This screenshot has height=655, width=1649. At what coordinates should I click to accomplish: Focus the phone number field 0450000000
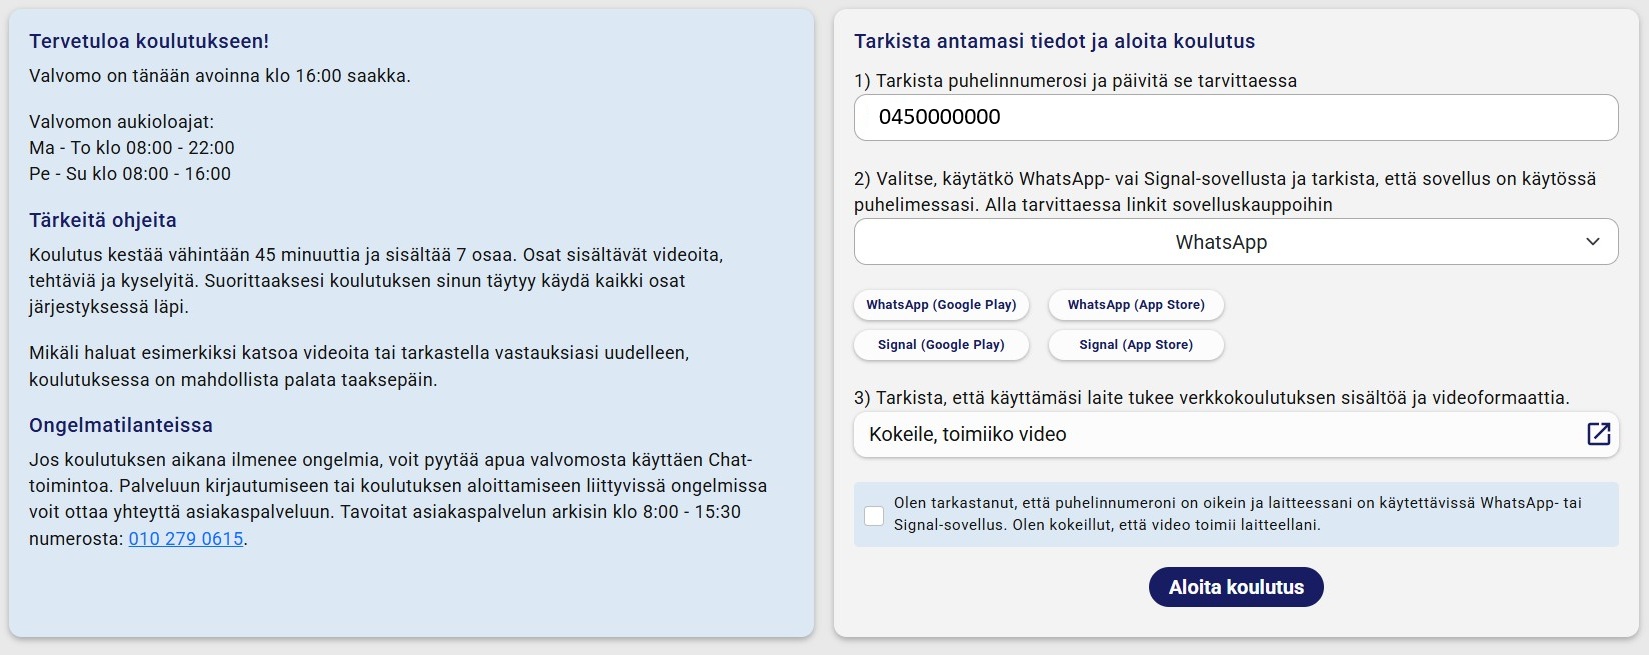(1235, 117)
